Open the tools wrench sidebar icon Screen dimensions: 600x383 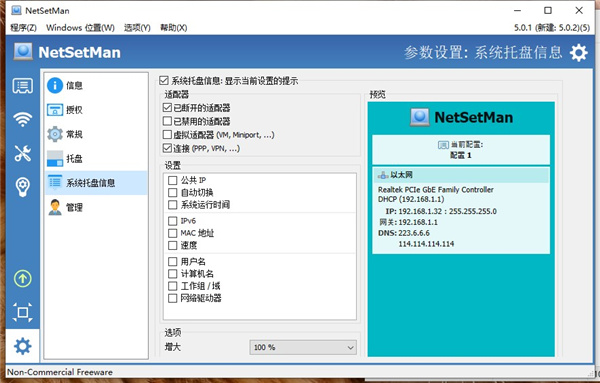[x=23, y=153]
